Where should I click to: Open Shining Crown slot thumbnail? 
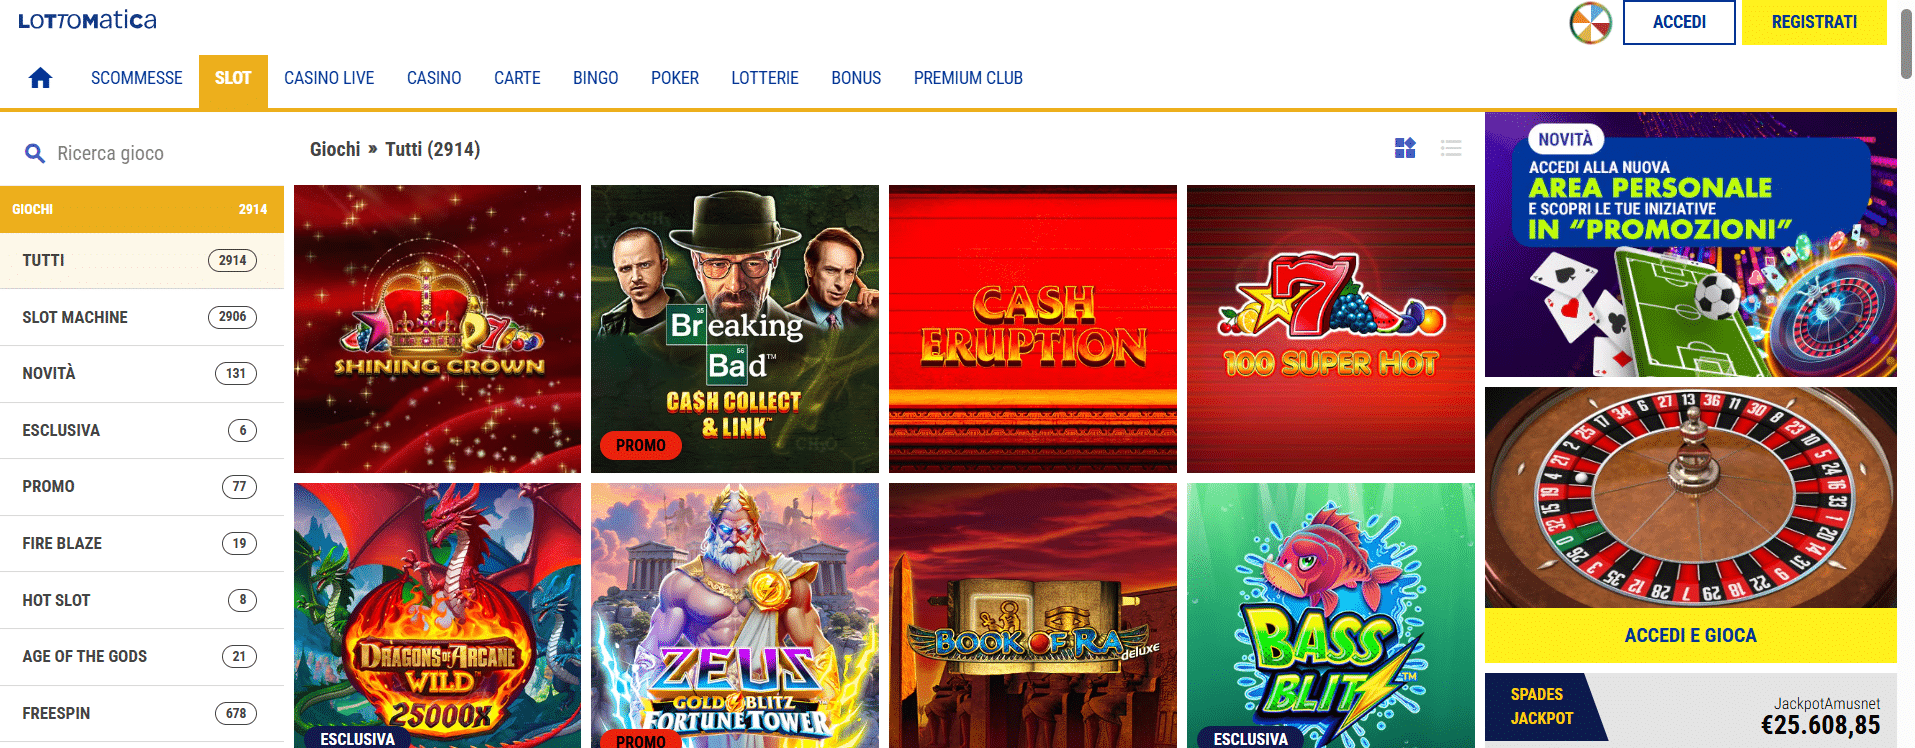(437, 329)
